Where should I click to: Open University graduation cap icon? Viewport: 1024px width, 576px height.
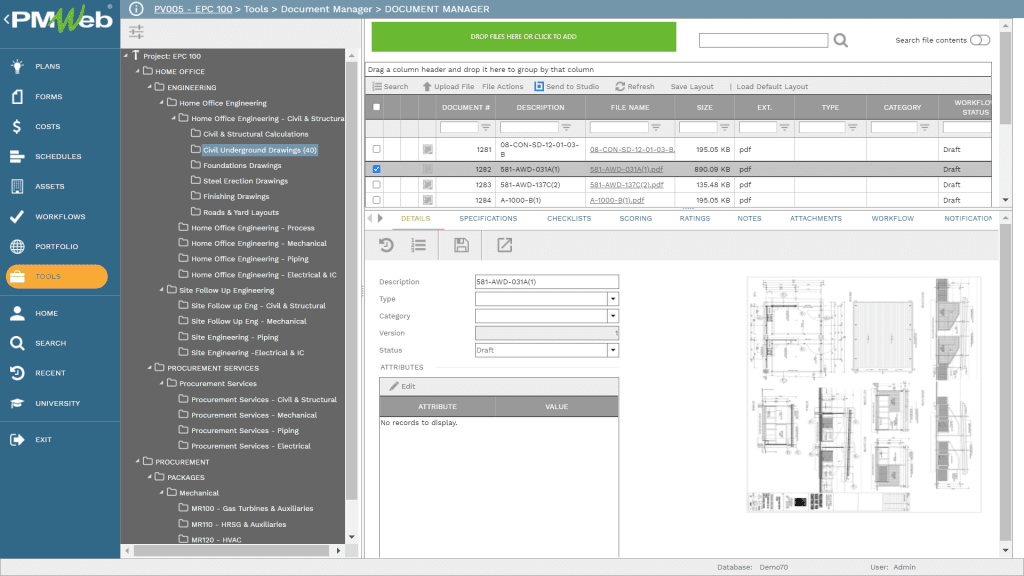pyautogui.click(x=17, y=403)
